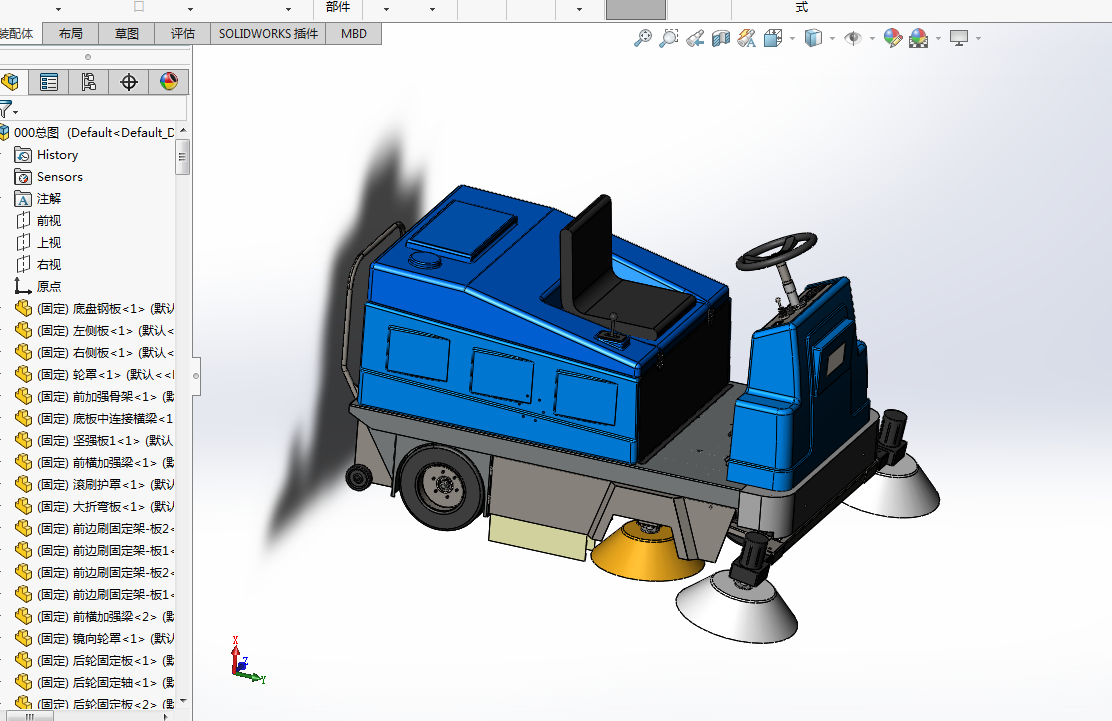Open the 布局 ribbon tab
The width and height of the screenshot is (1112, 721).
(70, 33)
